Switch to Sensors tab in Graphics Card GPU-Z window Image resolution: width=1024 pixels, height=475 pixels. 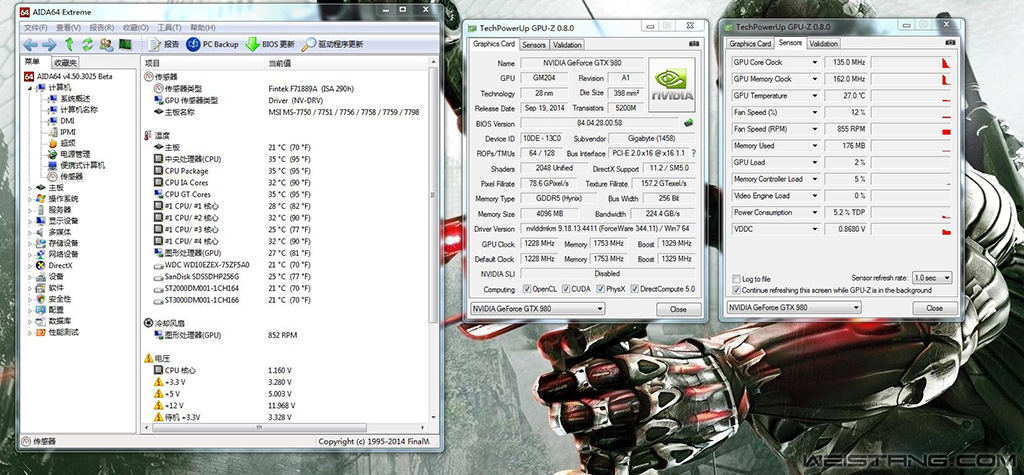tap(534, 45)
